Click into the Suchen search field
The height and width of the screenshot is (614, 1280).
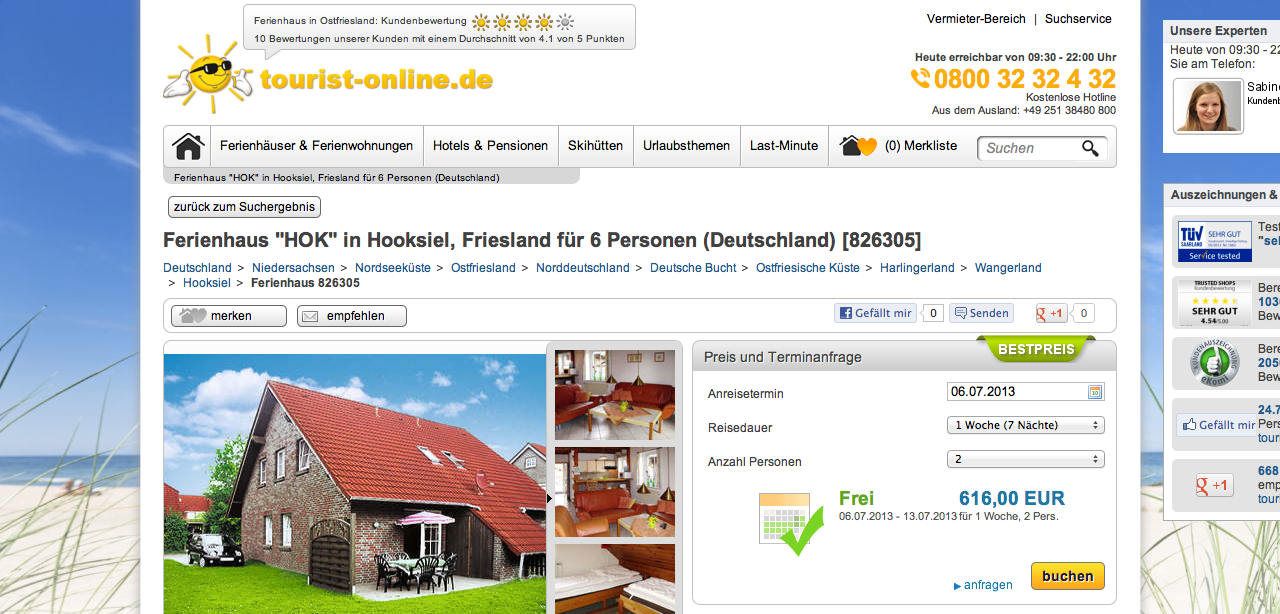(1030, 148)
